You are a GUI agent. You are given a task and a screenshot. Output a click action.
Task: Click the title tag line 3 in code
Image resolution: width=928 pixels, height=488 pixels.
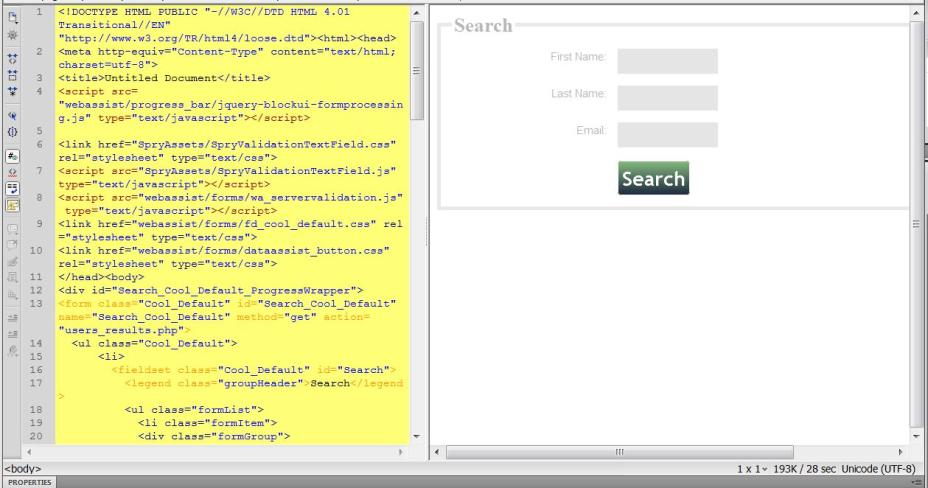[164, 78]
